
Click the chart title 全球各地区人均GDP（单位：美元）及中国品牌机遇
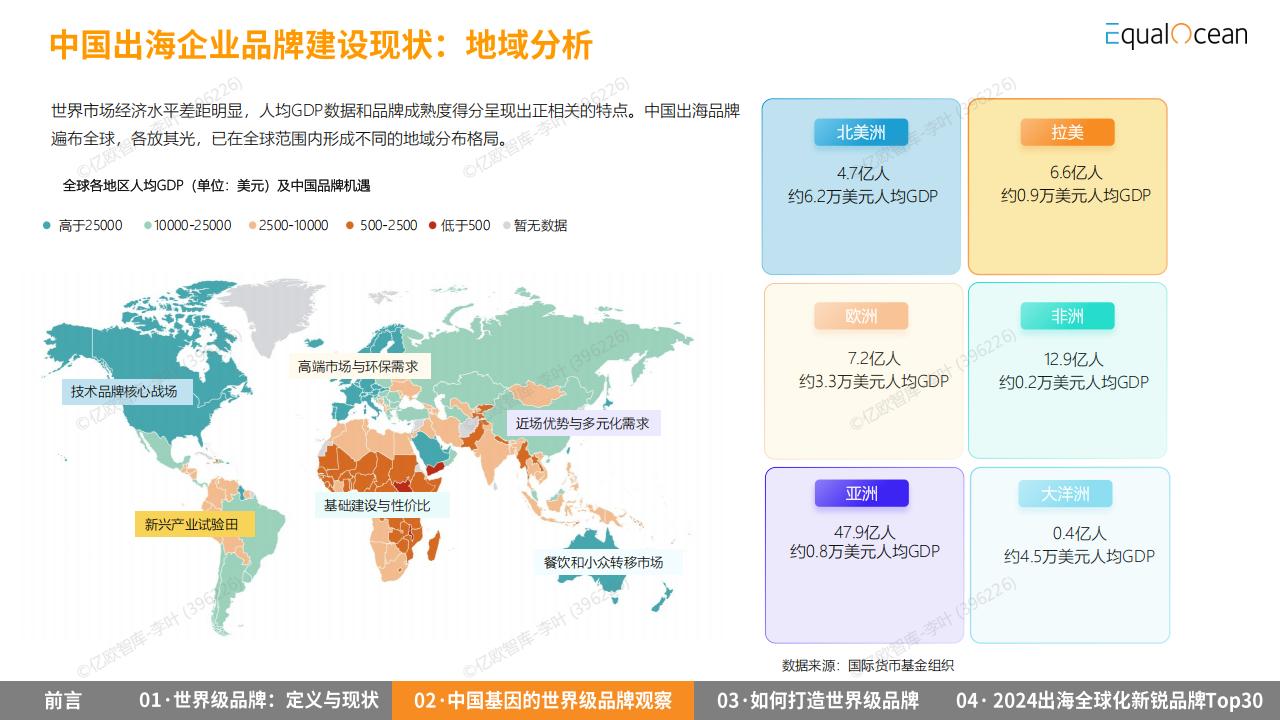tap(216, 186)
